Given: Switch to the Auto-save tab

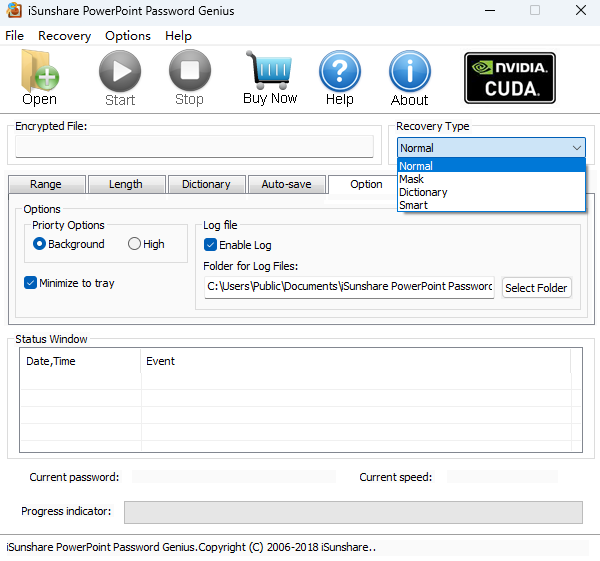Looking at the screenshot, I should click(287, 184).
